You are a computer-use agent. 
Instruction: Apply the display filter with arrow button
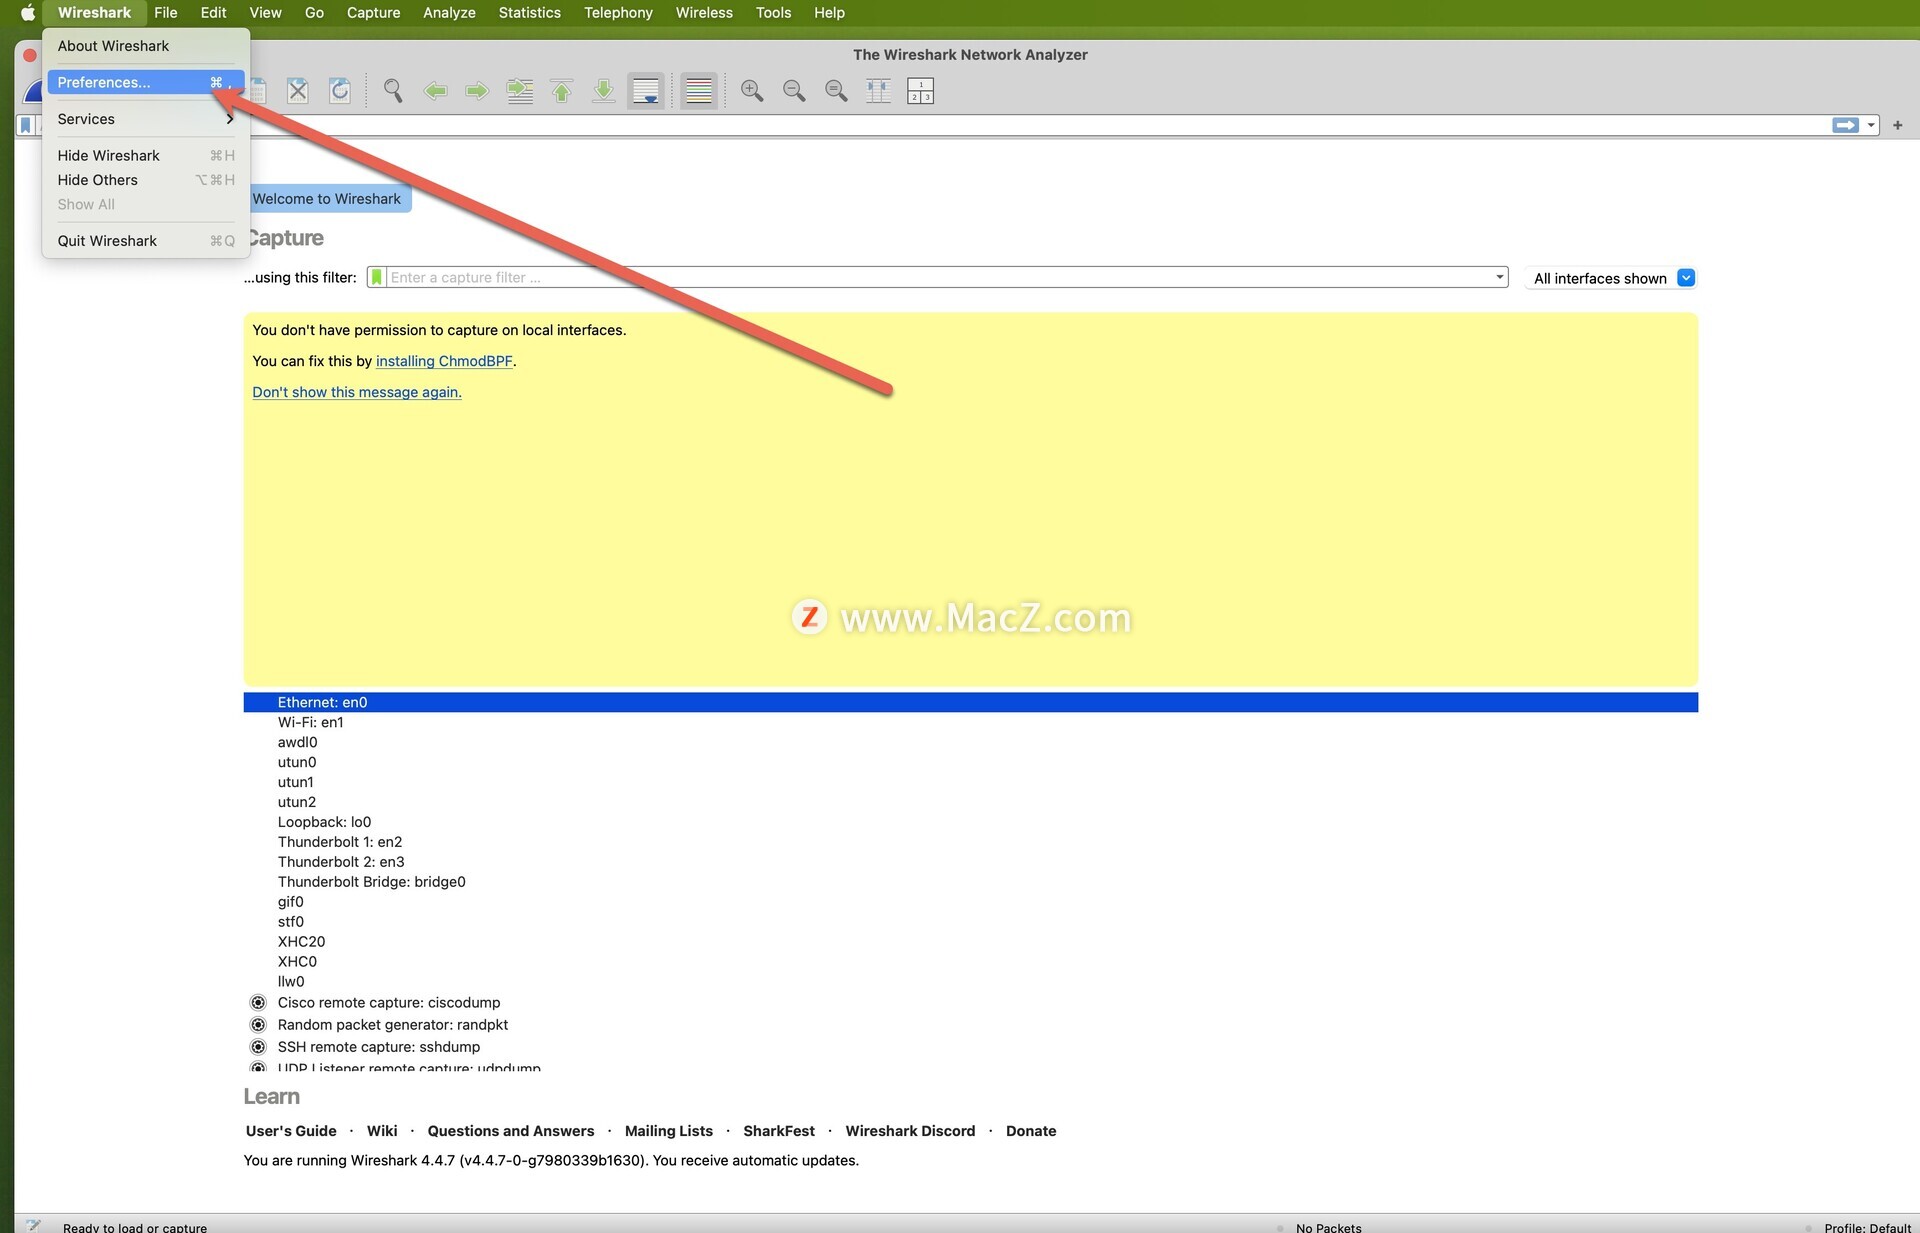click(x=1845, y=125)
